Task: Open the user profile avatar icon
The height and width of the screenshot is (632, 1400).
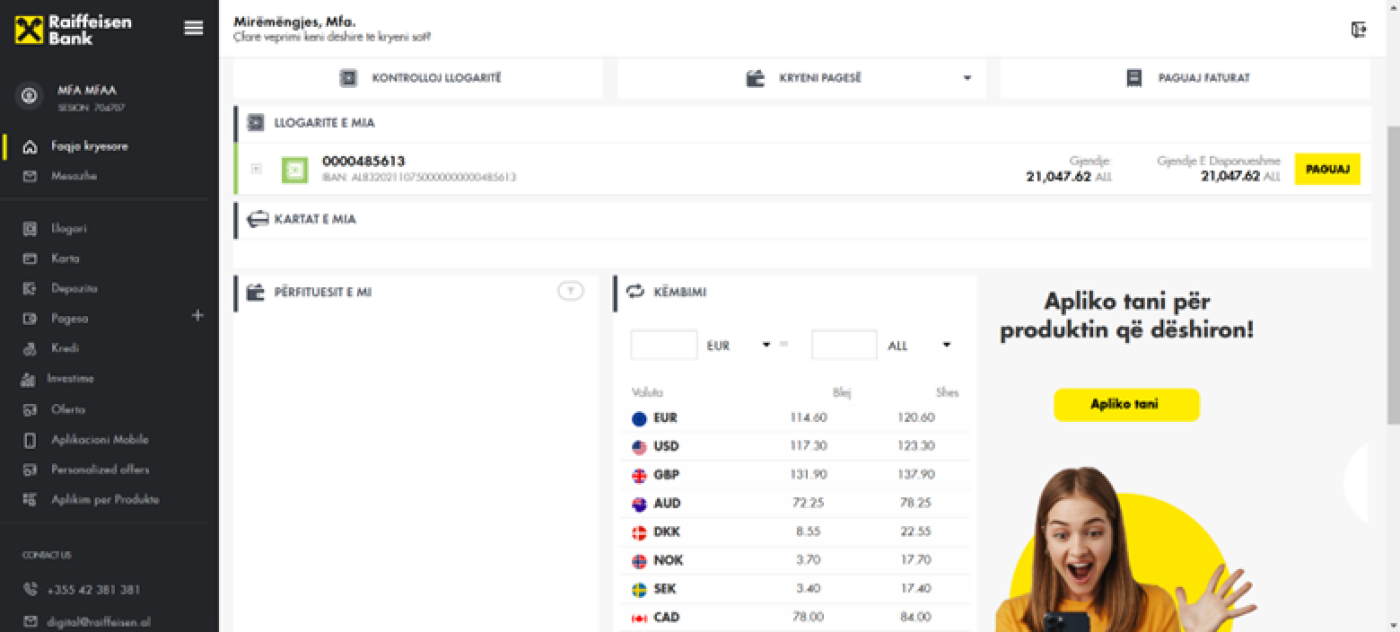Action: [x=29, y=96]
